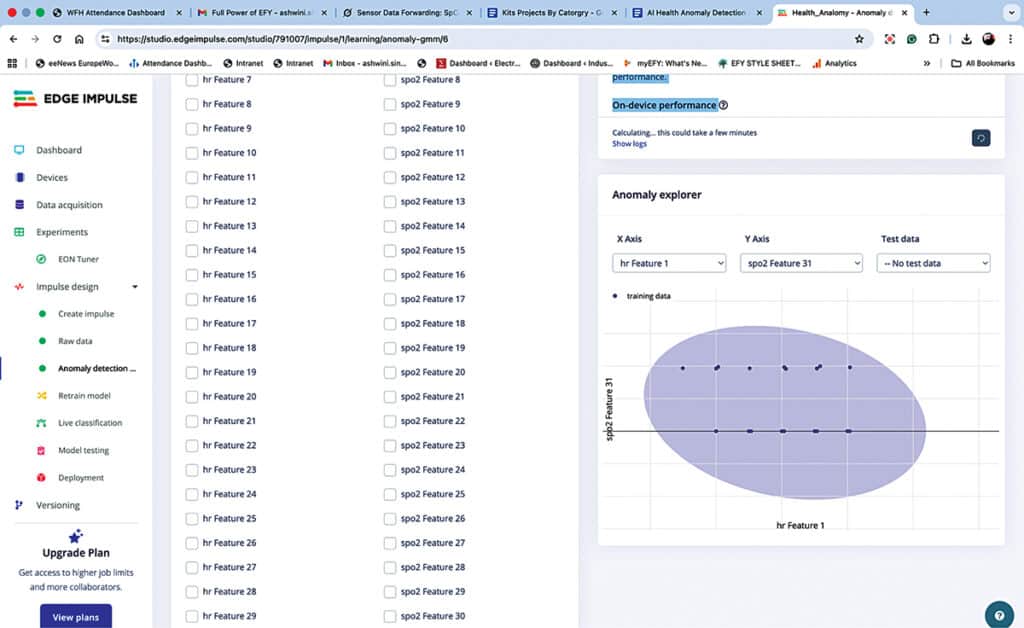Open the X Axis dropdown showing hr Feature 1
The height and width of the screenshot is (628, 1024).
tap(668, 262)
